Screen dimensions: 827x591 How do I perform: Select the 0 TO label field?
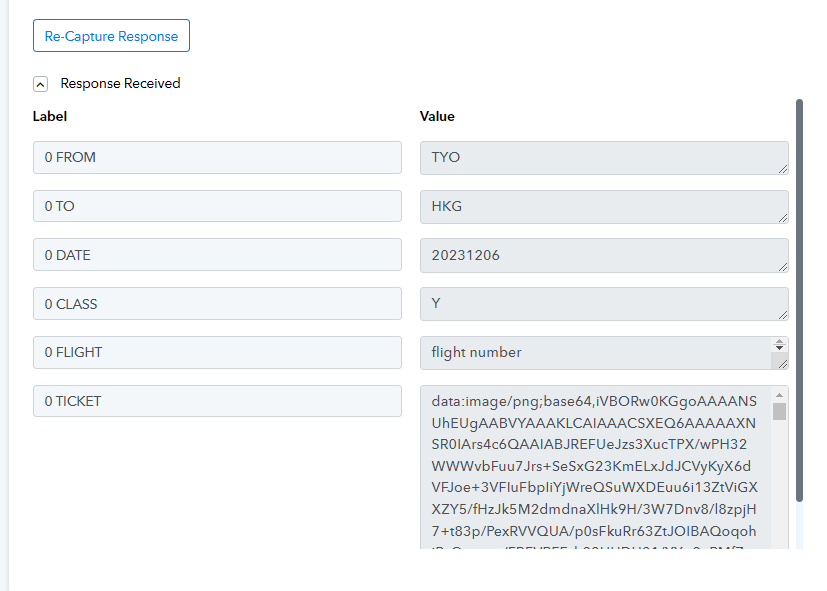tap(217, 206)
